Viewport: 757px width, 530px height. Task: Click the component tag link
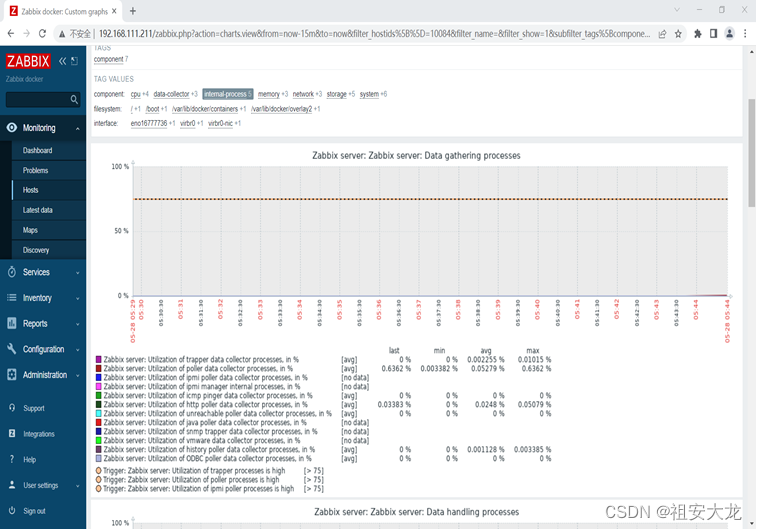click(109, 59)
